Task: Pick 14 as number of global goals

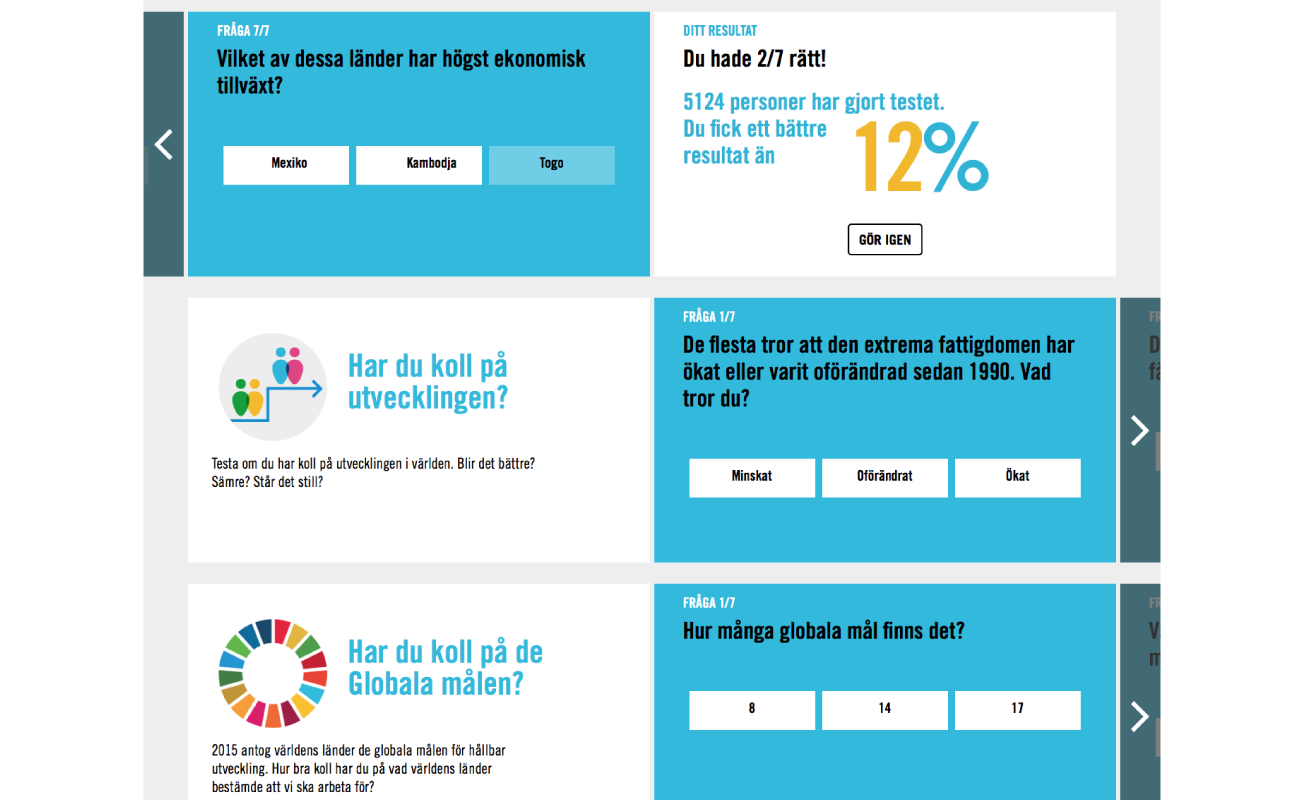Action: 885,710
